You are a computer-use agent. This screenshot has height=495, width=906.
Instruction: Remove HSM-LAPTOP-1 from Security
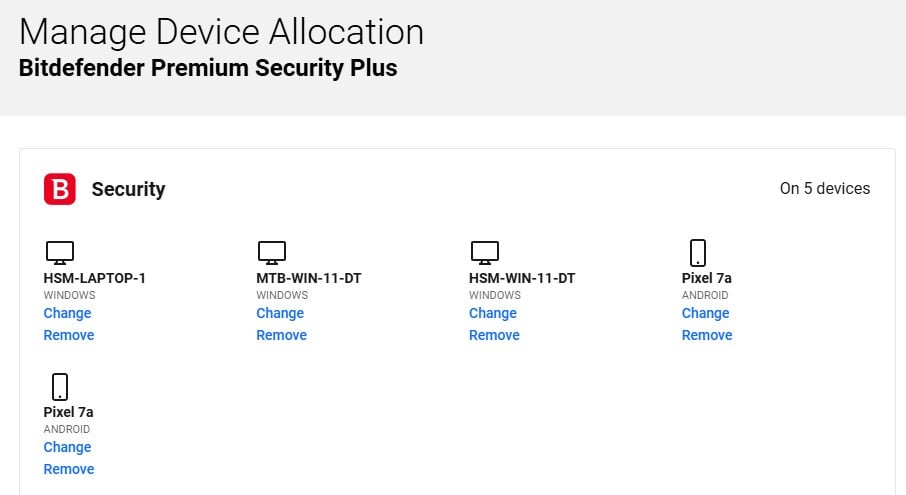tap(69, 335)
